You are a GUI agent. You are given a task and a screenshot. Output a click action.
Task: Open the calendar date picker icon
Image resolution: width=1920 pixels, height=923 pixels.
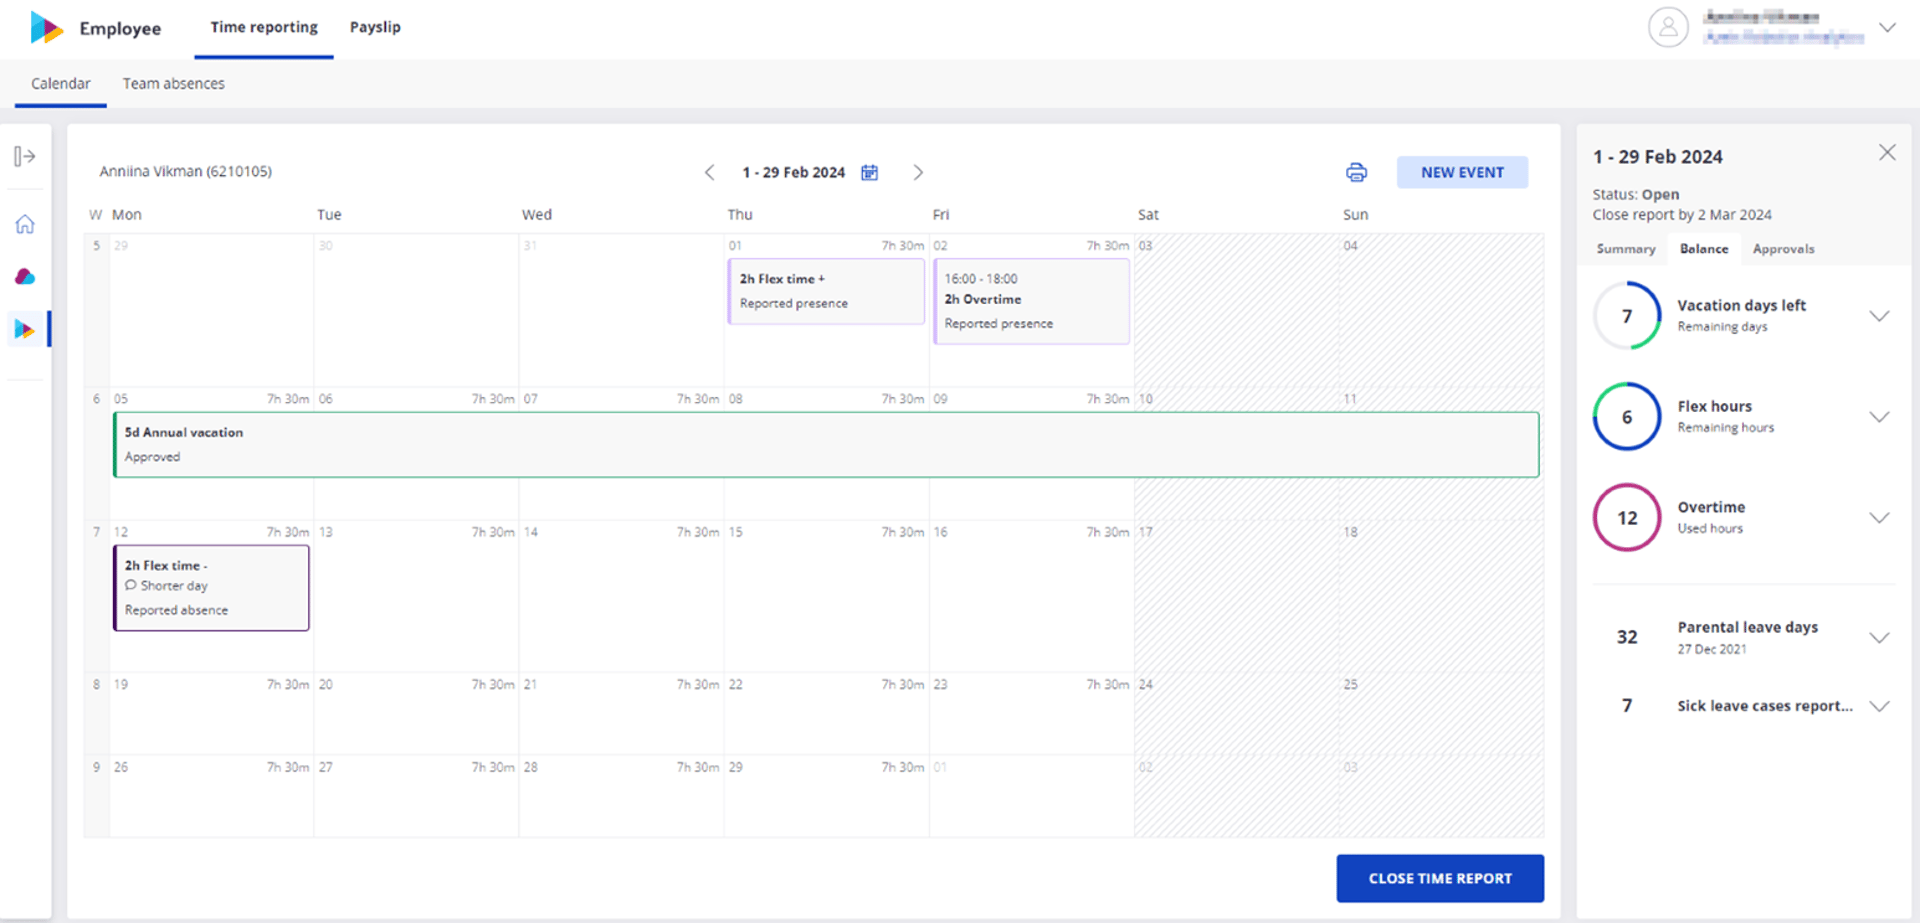point(870,172)
